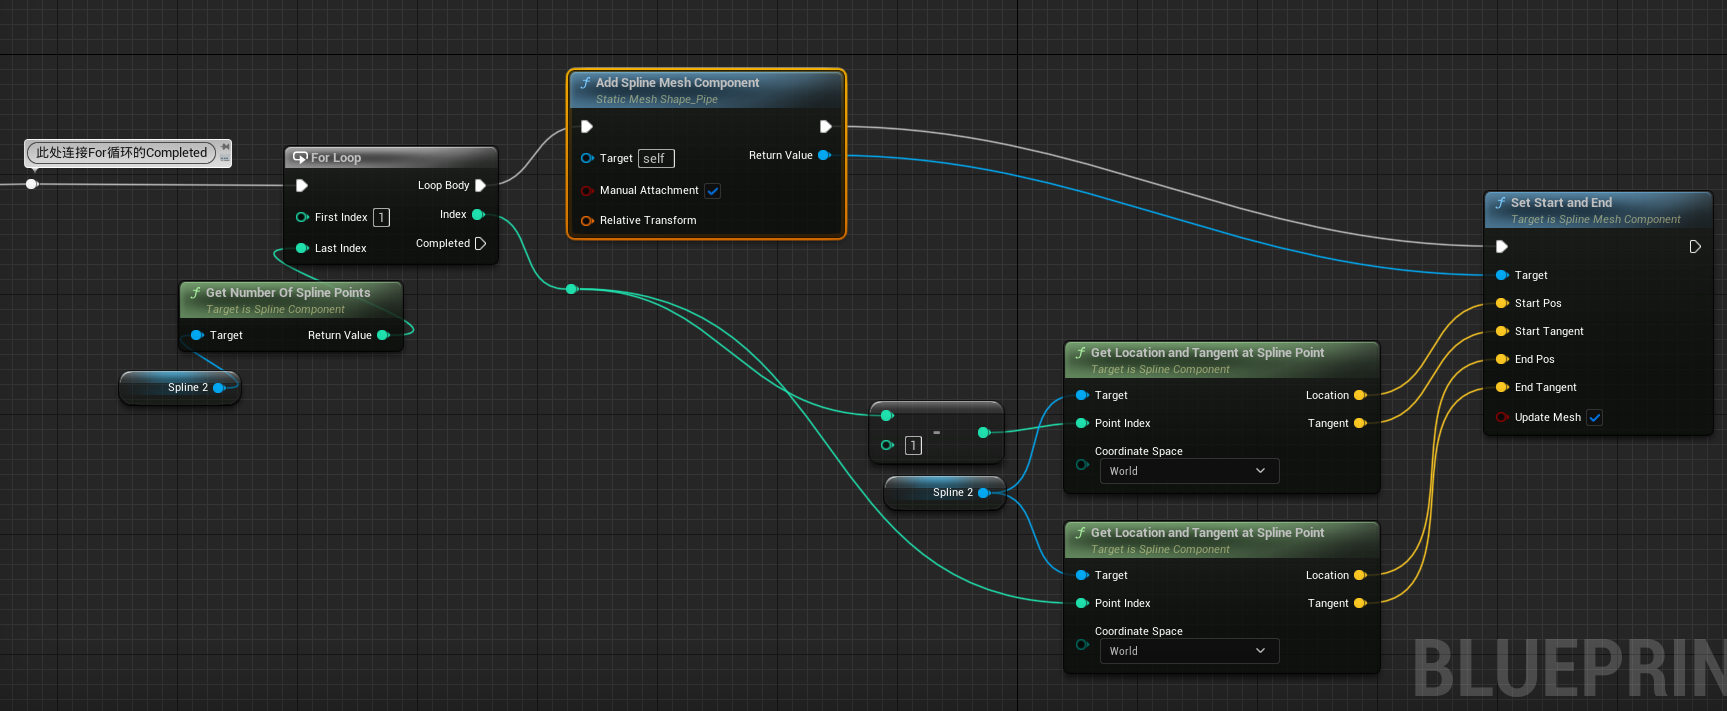Select the Set Start and End node title
This screenshot has height=711, width=1727.
pos(1561,203)
